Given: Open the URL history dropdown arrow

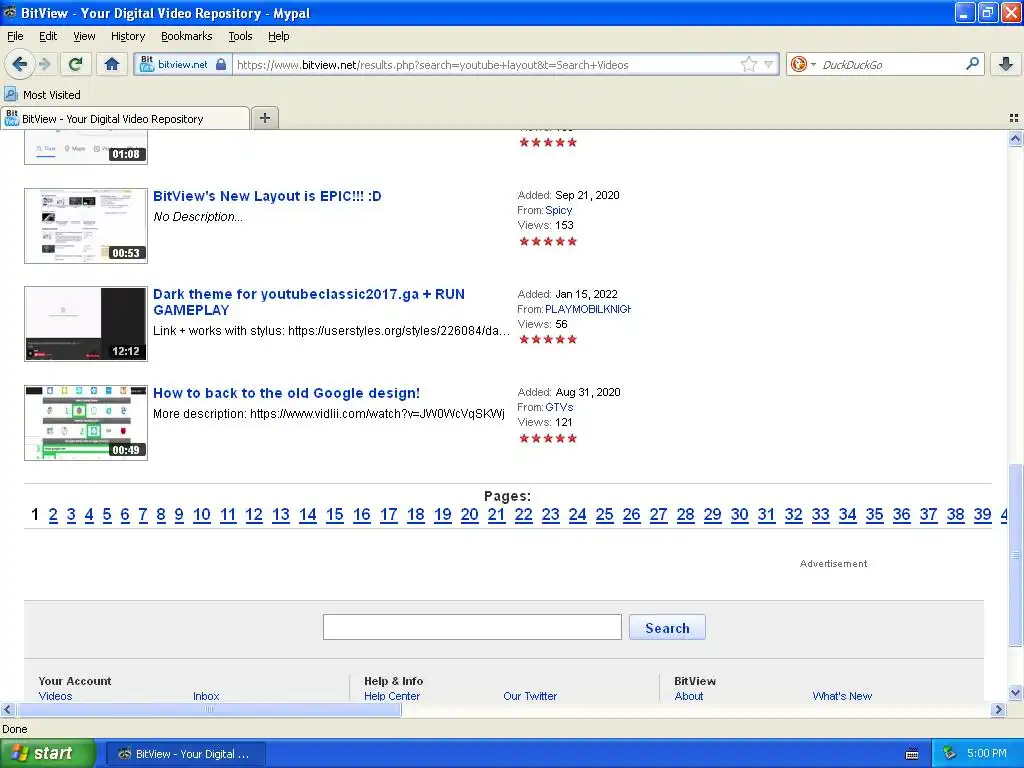Looking at the screenshot, I should 769,64.
